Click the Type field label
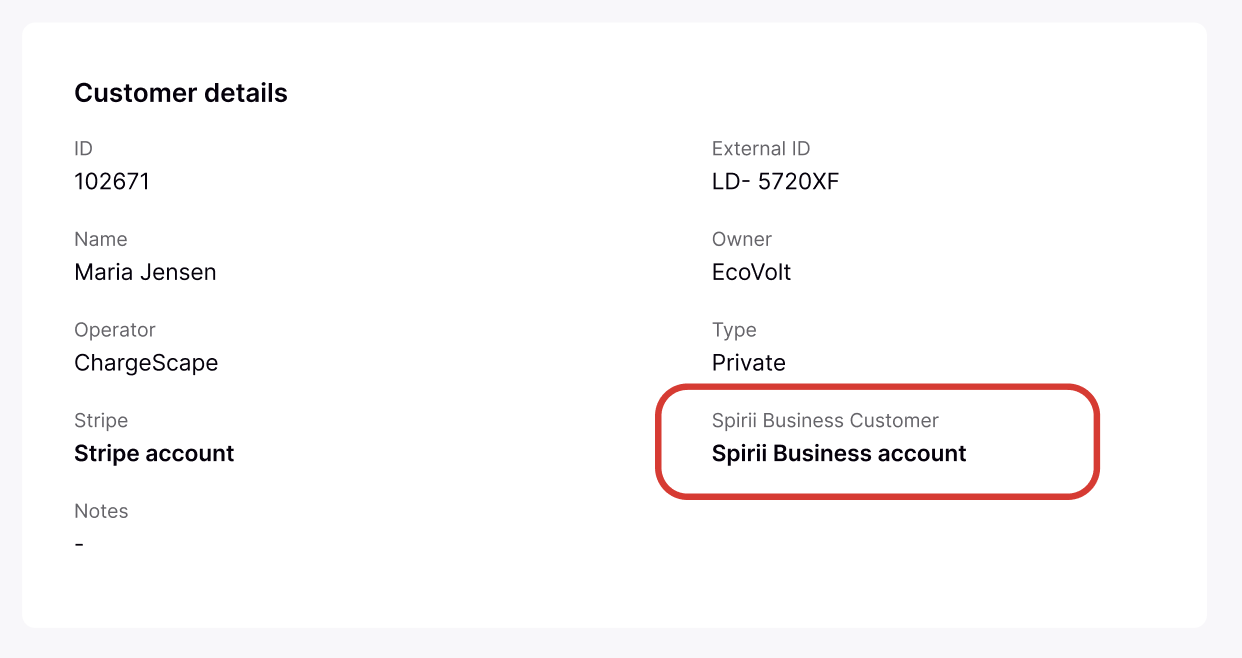Viewport: 1242px width, 658px height. pyautogui.click(x=734, y=330)
